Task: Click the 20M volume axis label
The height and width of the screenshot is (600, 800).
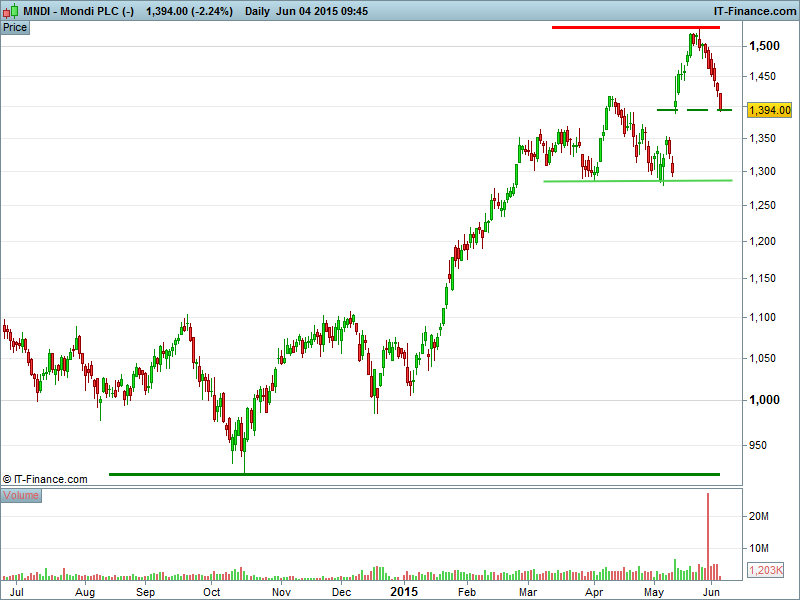Action: pyautogui.click(x=759, y=516)
